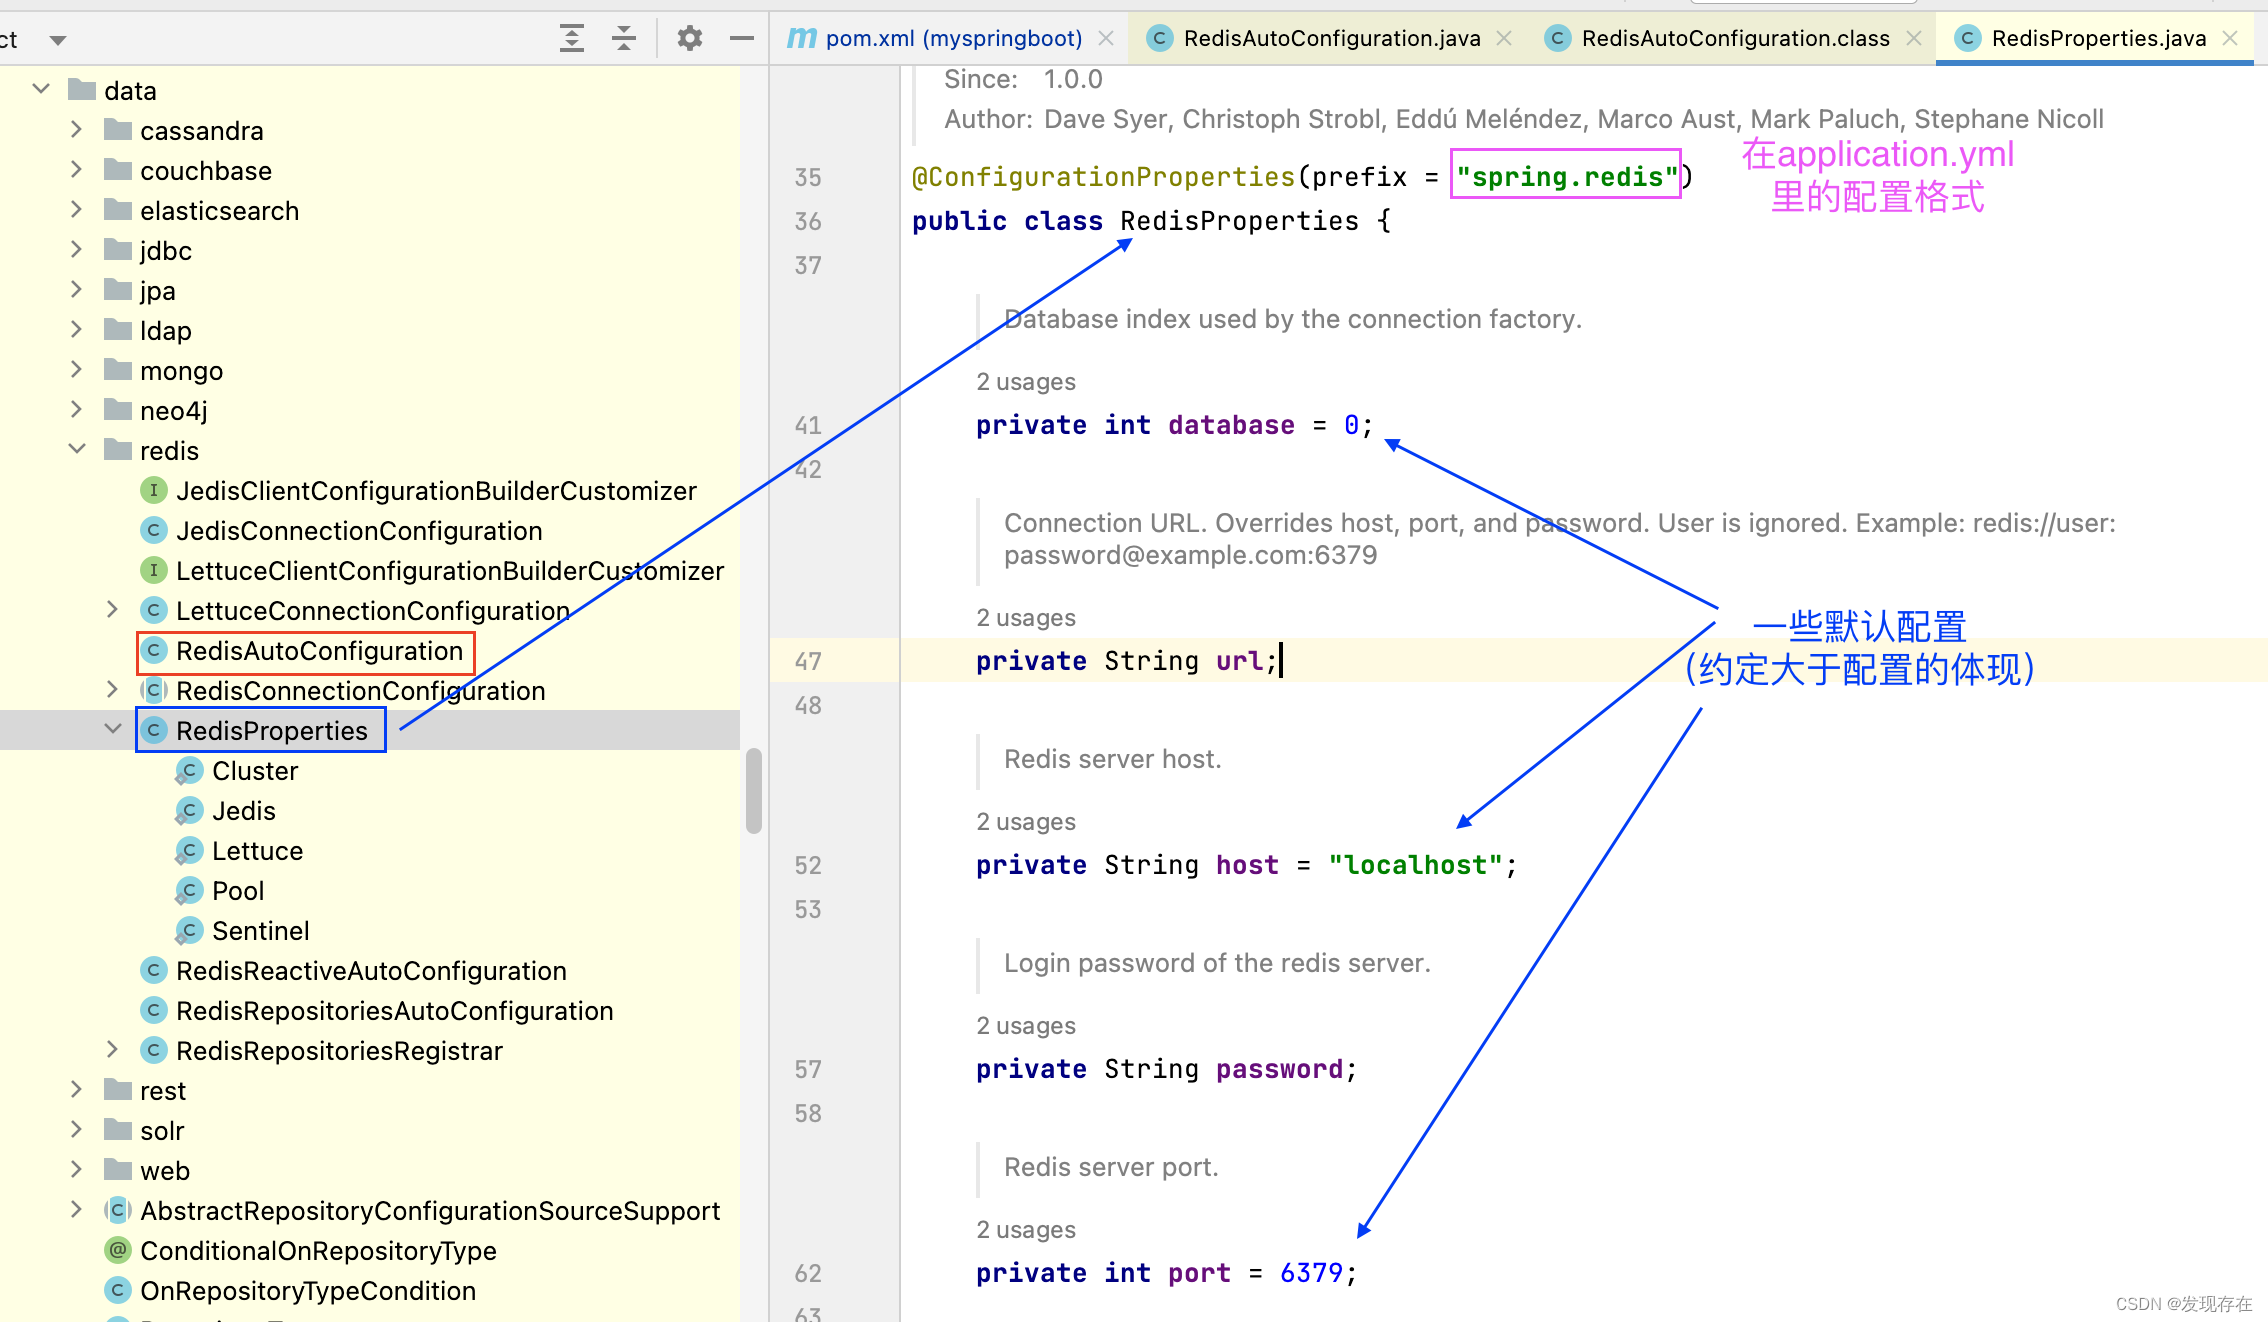Expand the elasticsearch folder
This screenshot has width=2268, height=1322.
tap(77, 209)
